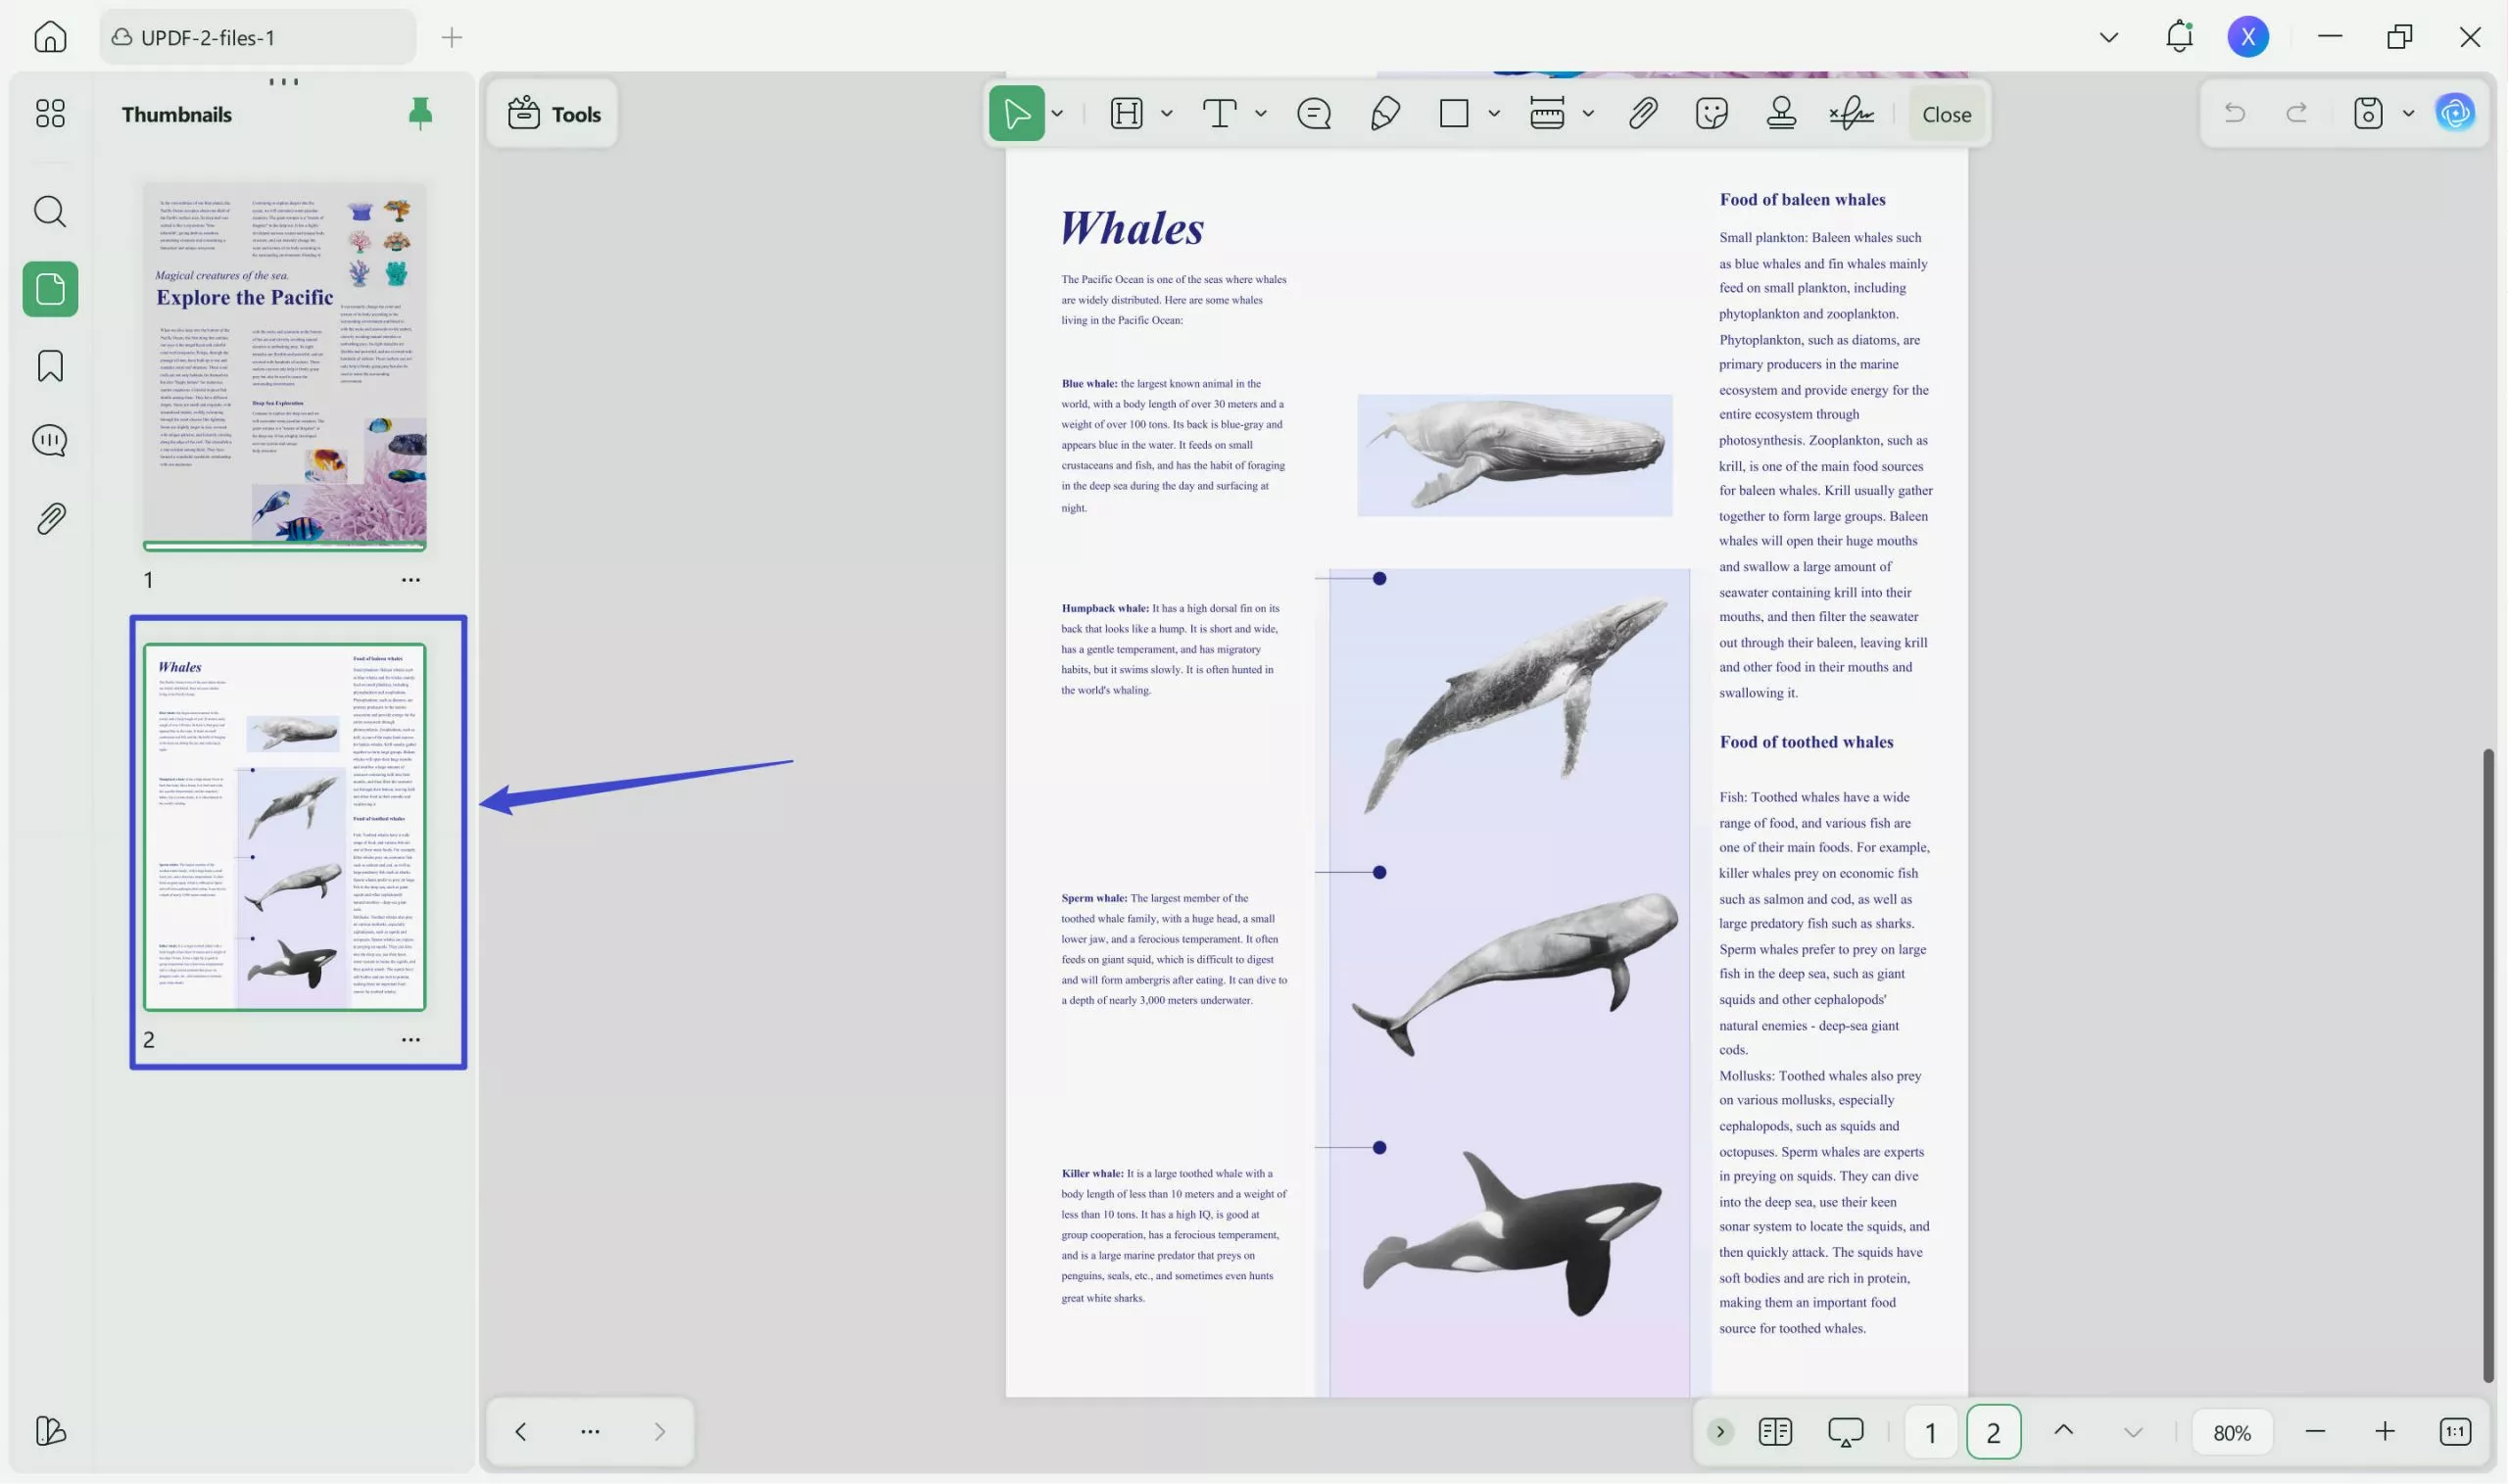Toggle the page display layout icon

point(1774,1432)
